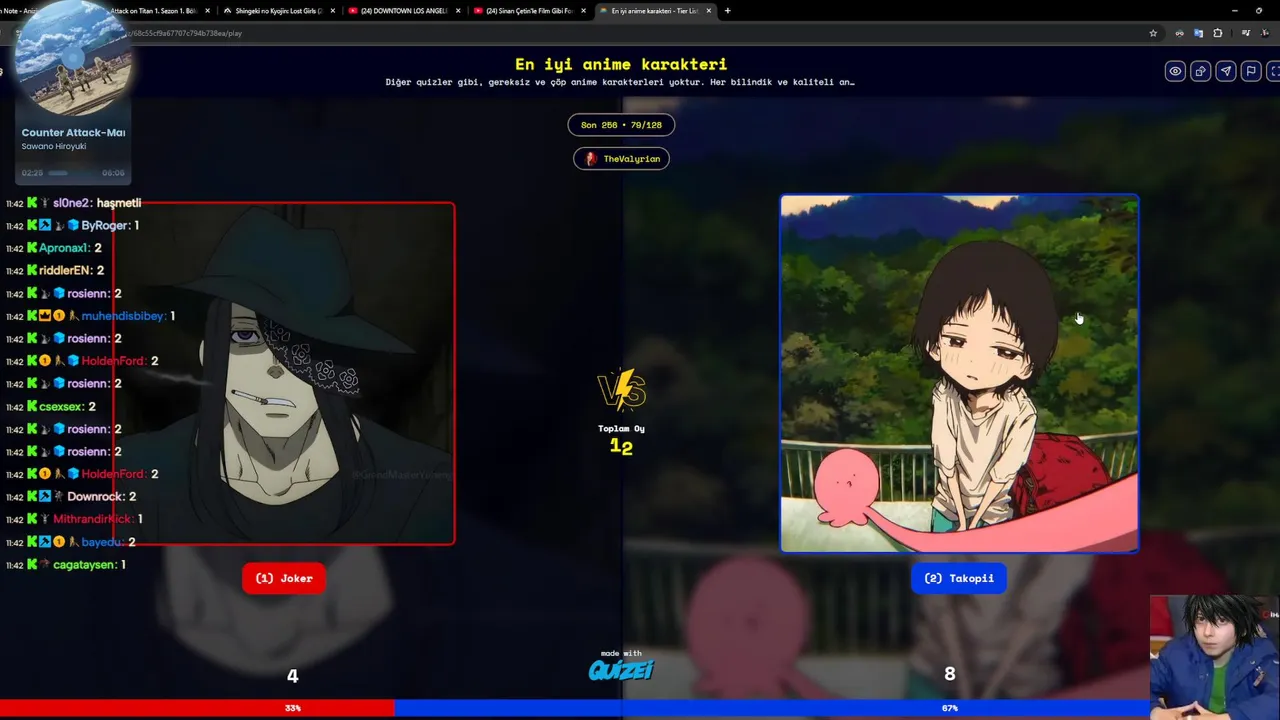
Task: Click chat message from muhendisbibey
Action: (91, 316)
